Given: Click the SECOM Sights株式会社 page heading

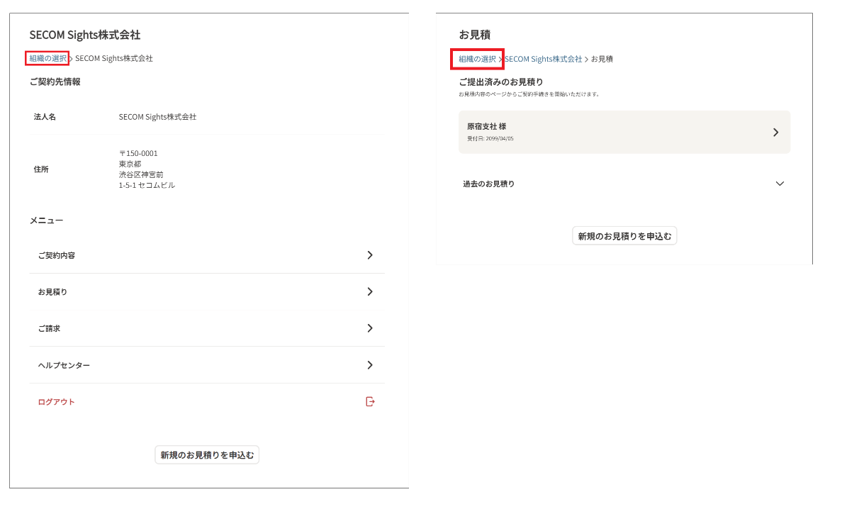Looking at the screenshot, I should [85, 35].
